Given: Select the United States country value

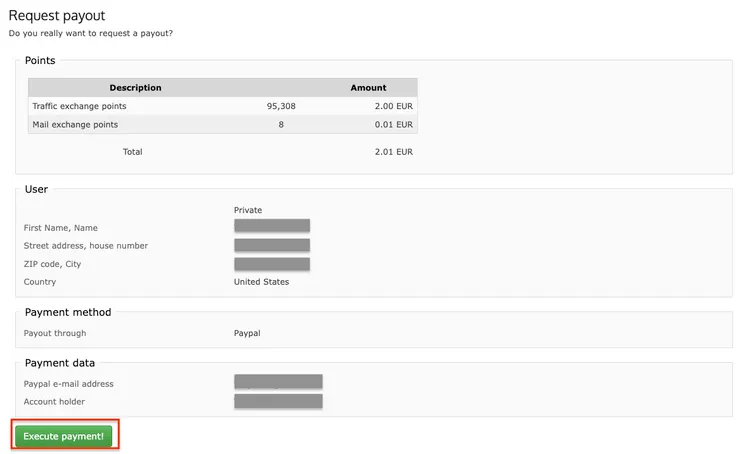Looking at the screenshot, I should point(261,282).
